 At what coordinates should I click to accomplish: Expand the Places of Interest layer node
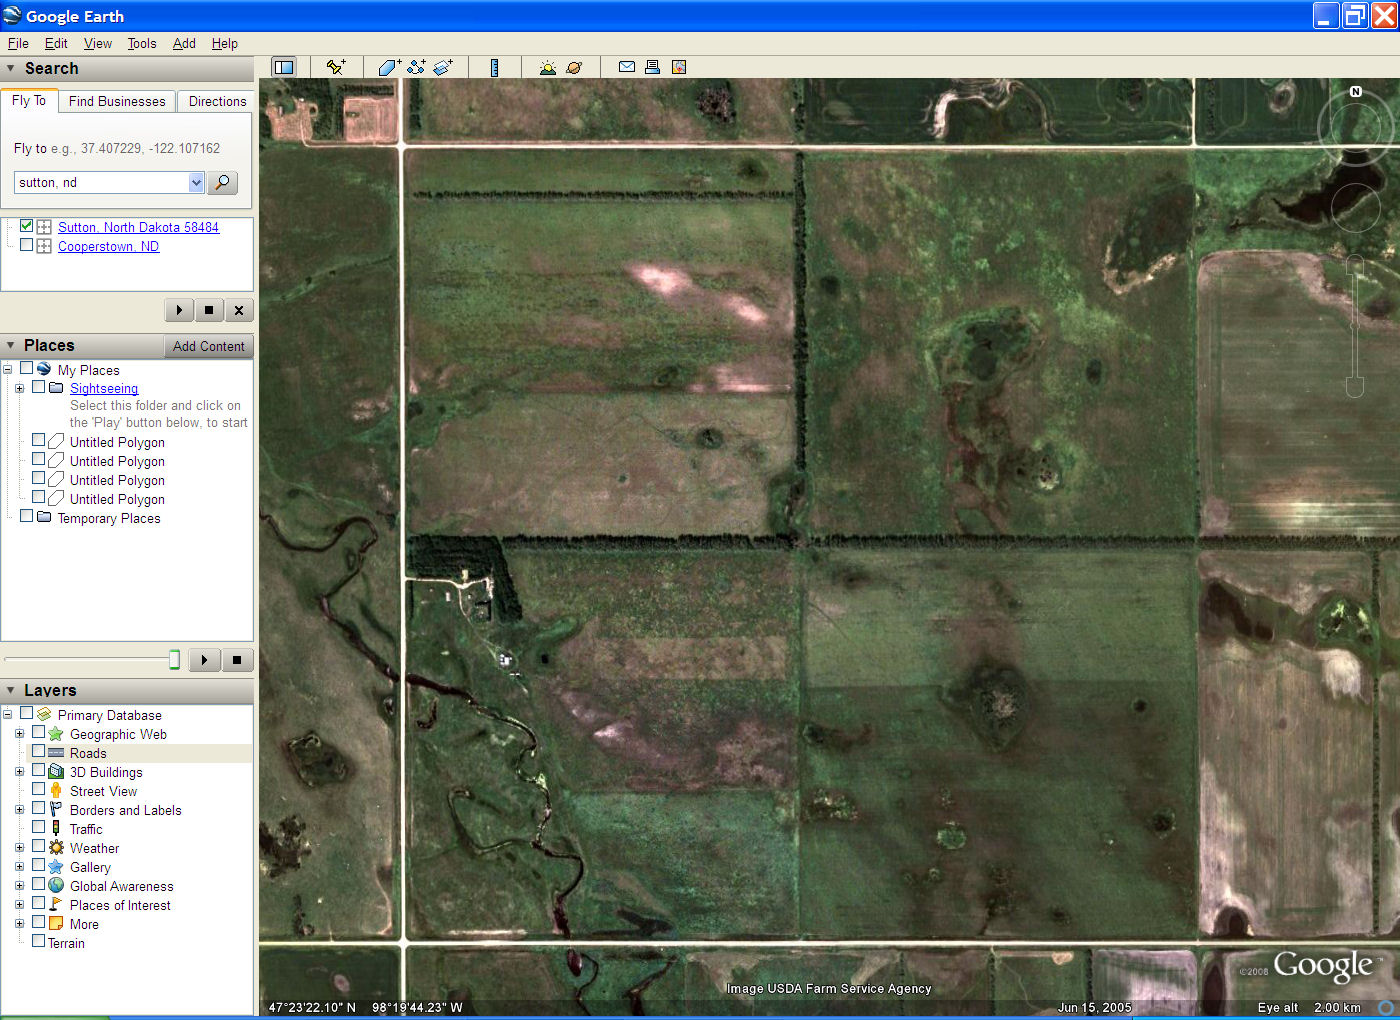pyautogui.click(x=19, y=905)
